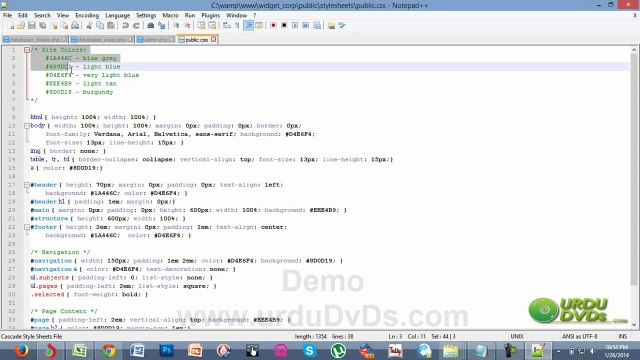
Task: Open the File menu
Action: pos(7,16)
